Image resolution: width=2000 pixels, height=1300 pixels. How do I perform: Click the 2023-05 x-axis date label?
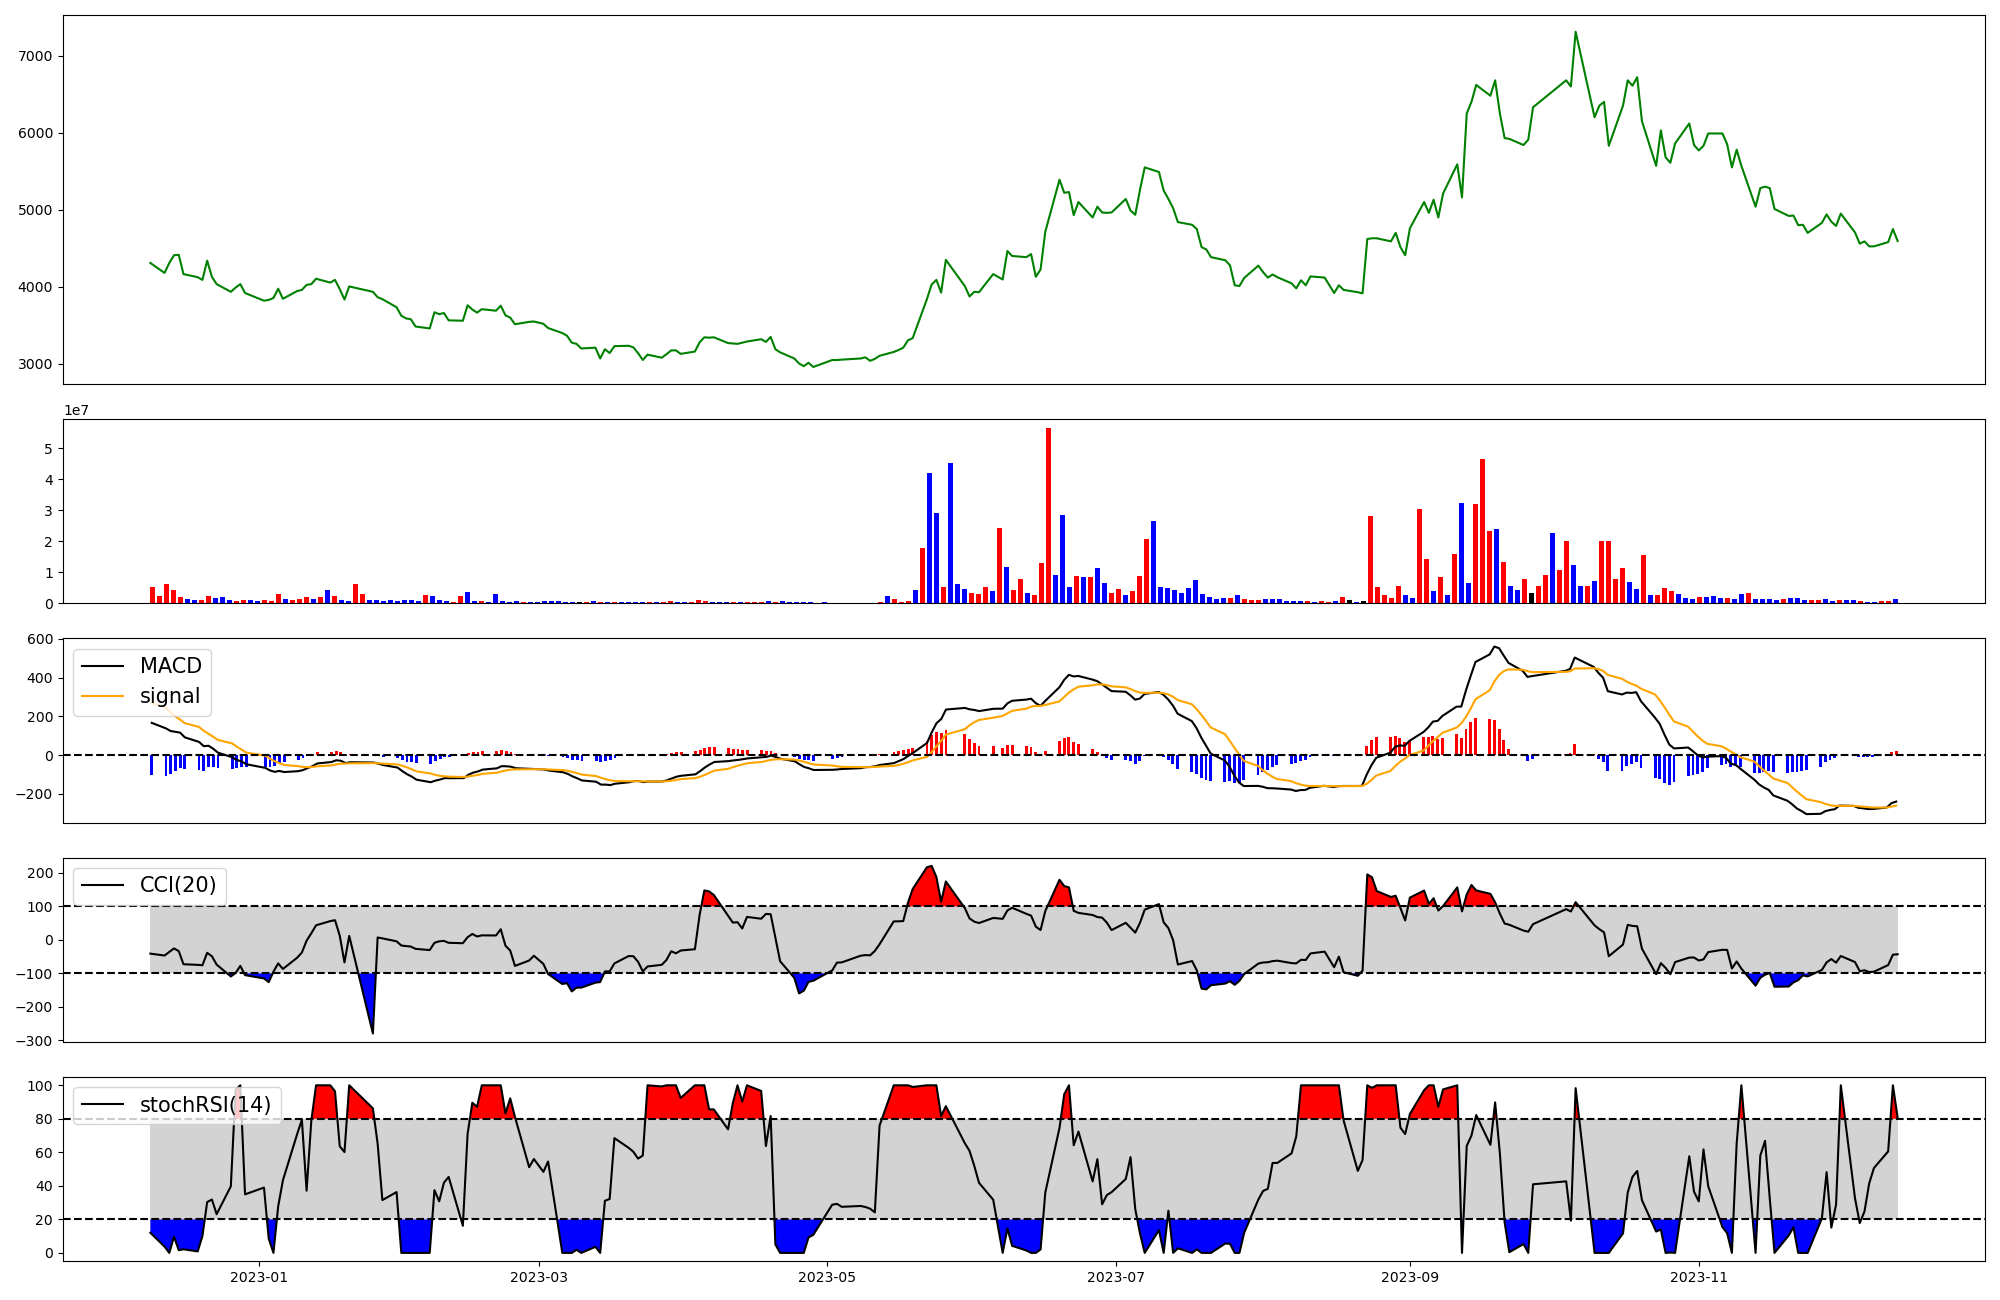[x=828, y=1277]
